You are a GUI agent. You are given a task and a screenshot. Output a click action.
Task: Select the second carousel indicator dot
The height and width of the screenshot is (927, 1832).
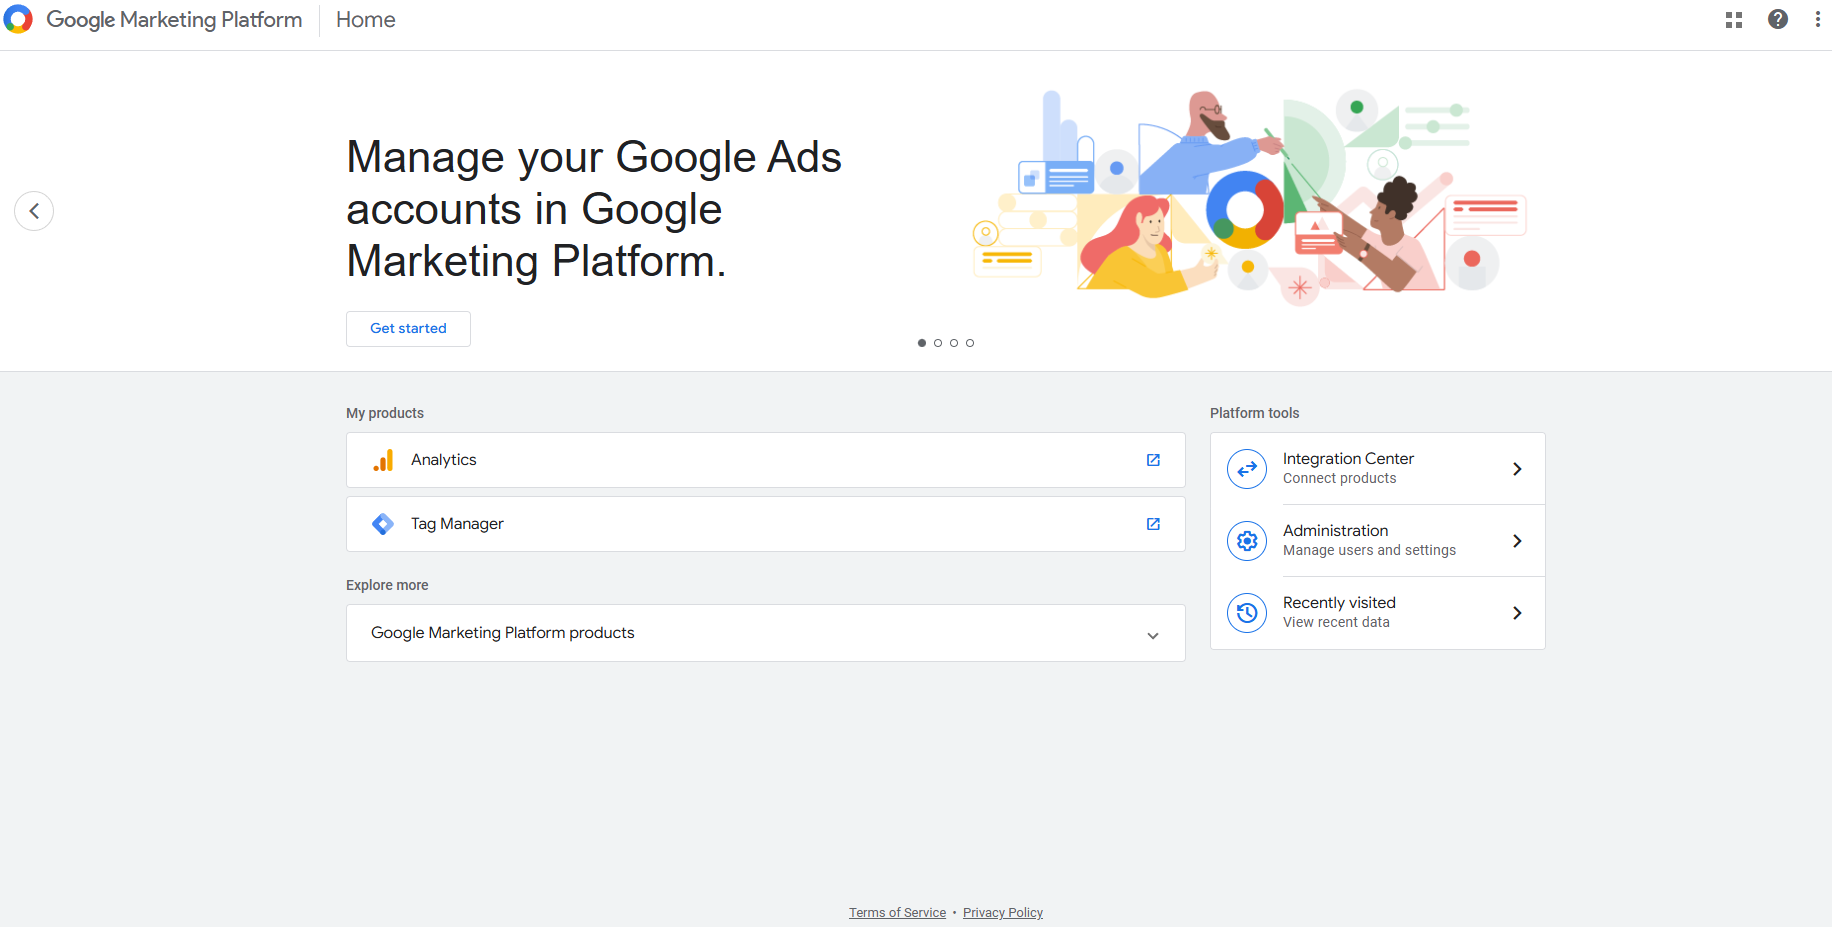pyautogui.click(x=938, y=343)
